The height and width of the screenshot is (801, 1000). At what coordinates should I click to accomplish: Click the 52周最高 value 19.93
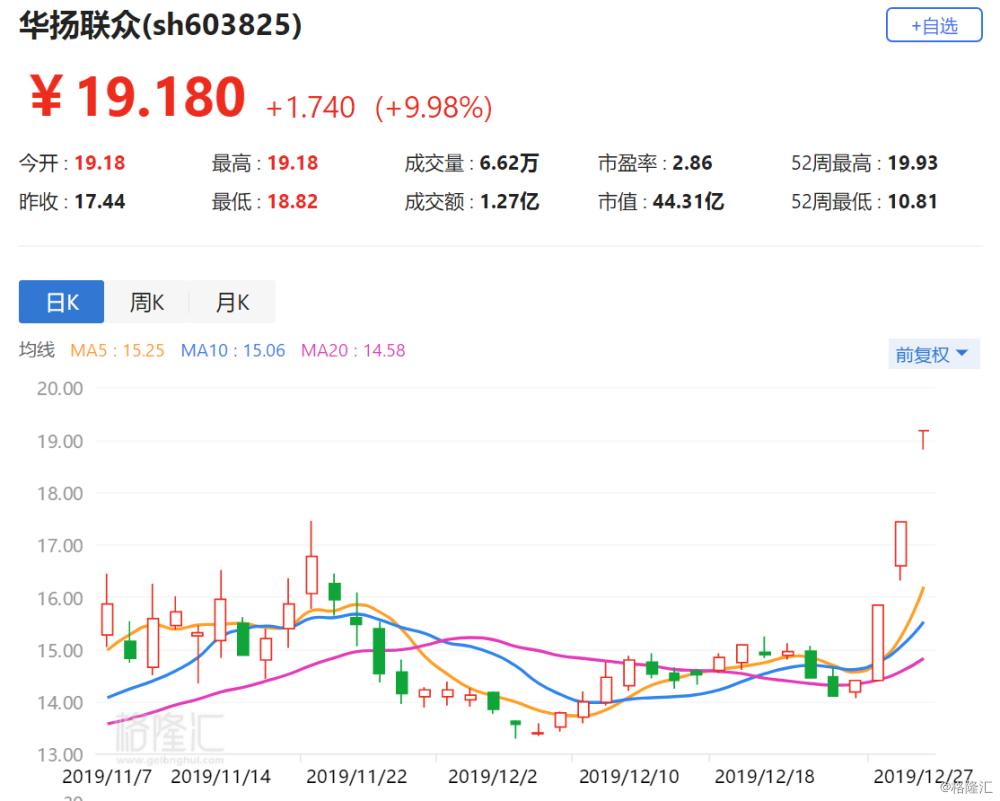tap(913, 163)
